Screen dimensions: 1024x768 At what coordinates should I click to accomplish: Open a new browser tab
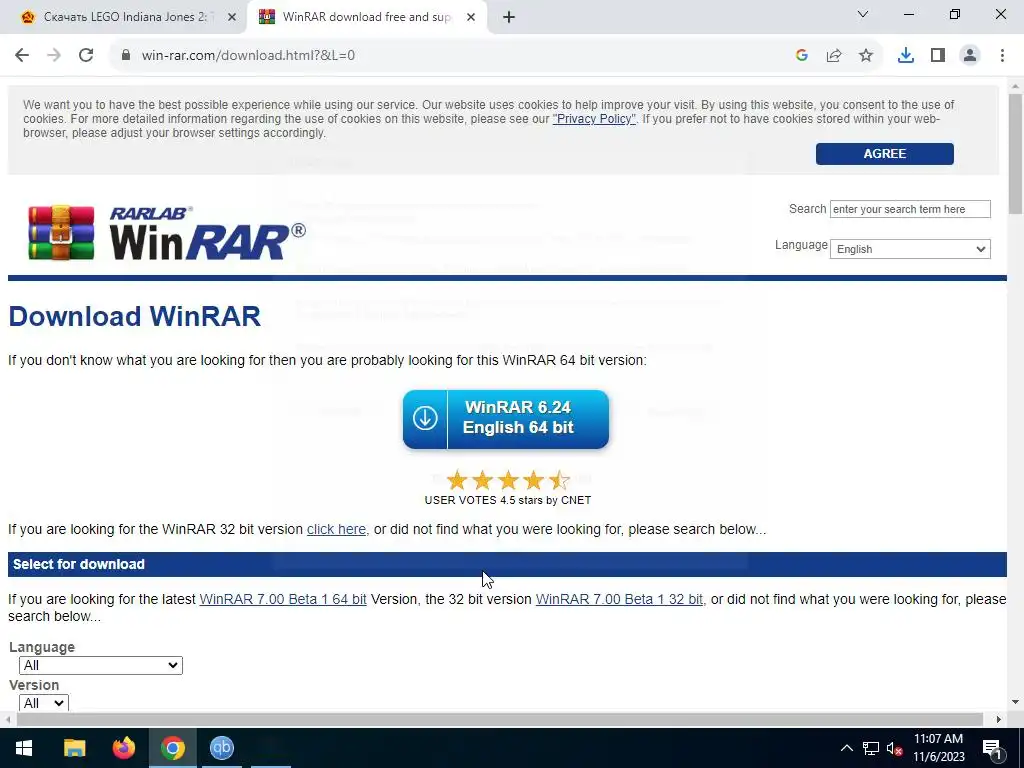pos(509,17)
